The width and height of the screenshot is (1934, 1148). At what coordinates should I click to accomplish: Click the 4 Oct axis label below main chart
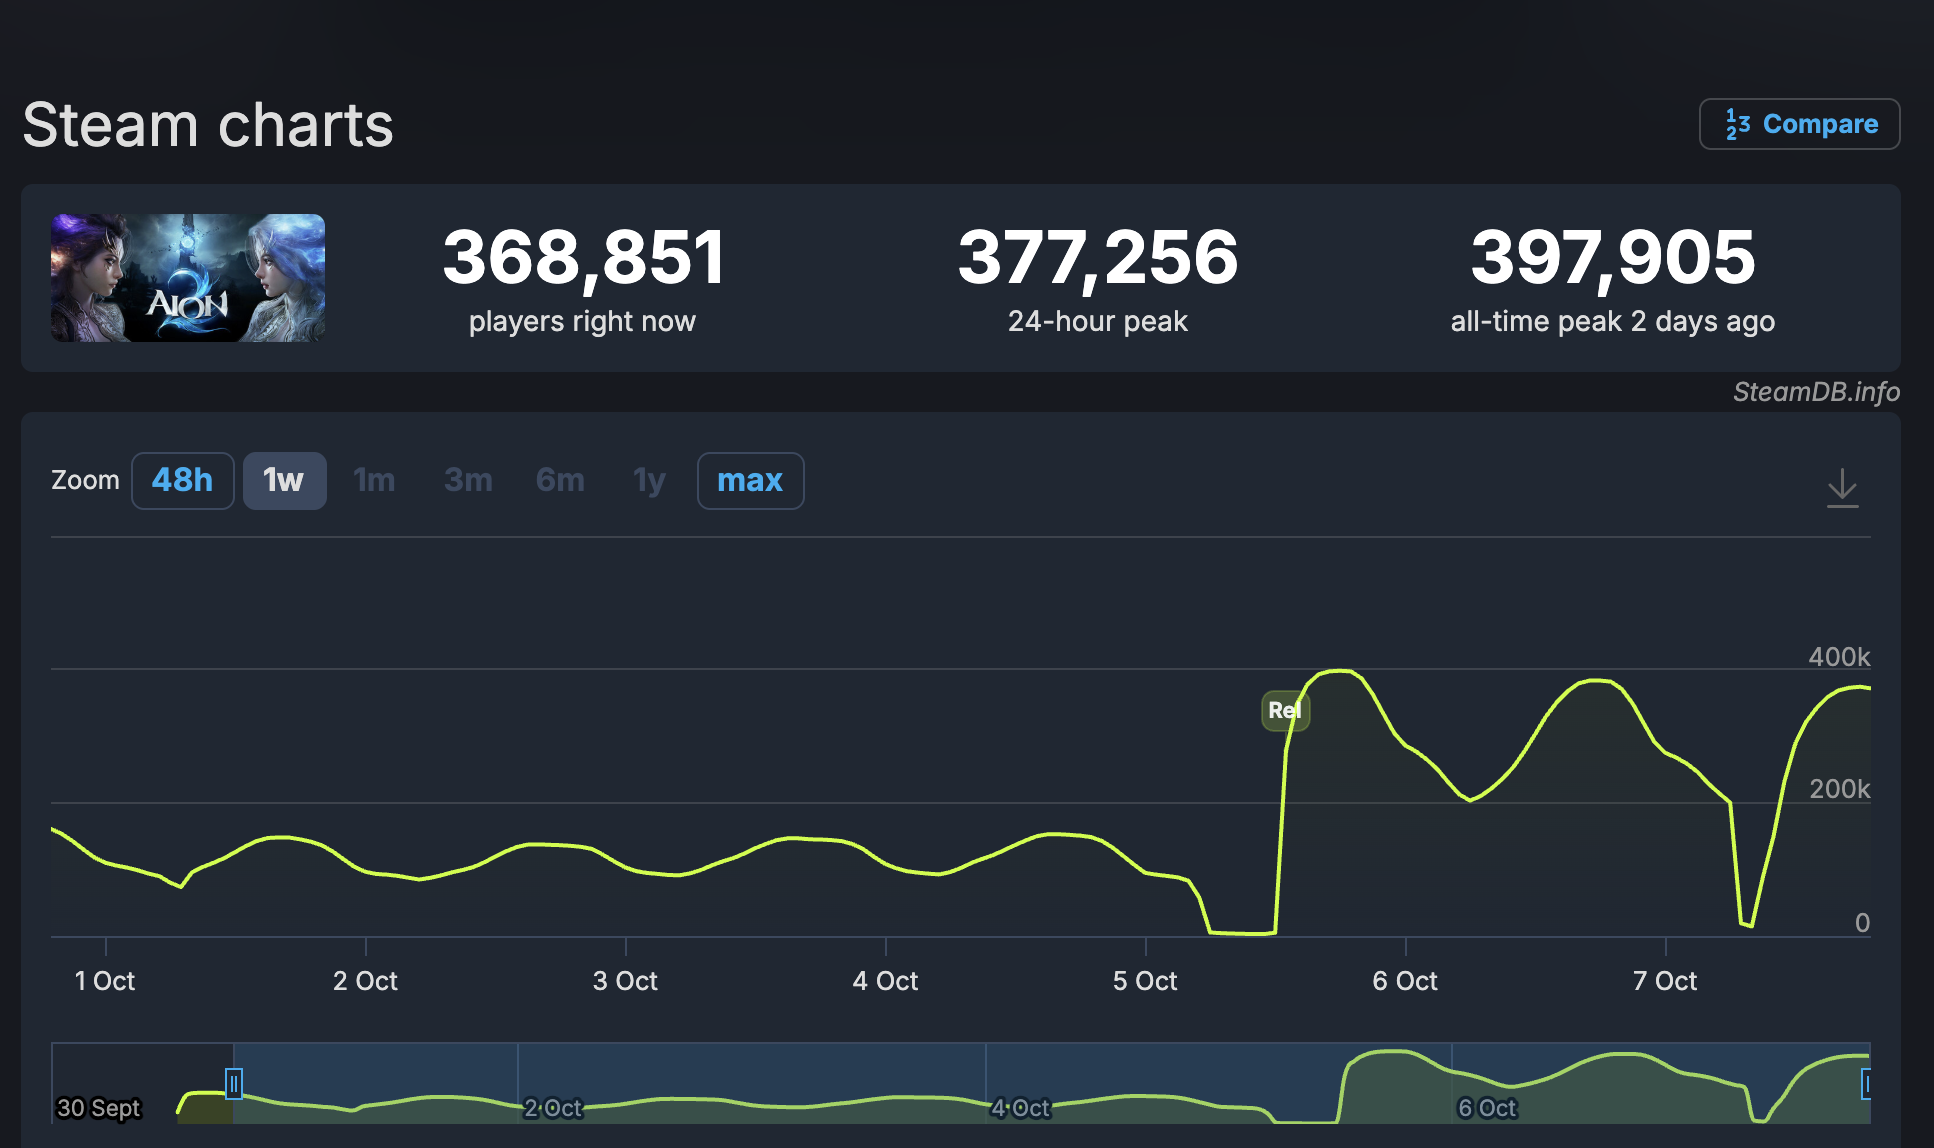[x=885, y=981]
